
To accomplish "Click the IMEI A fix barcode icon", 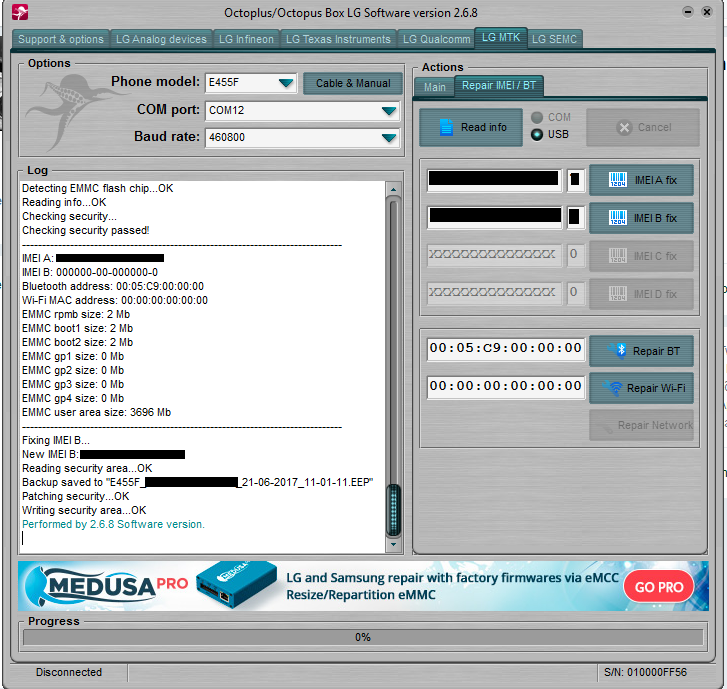I will [x=618, y=180].
